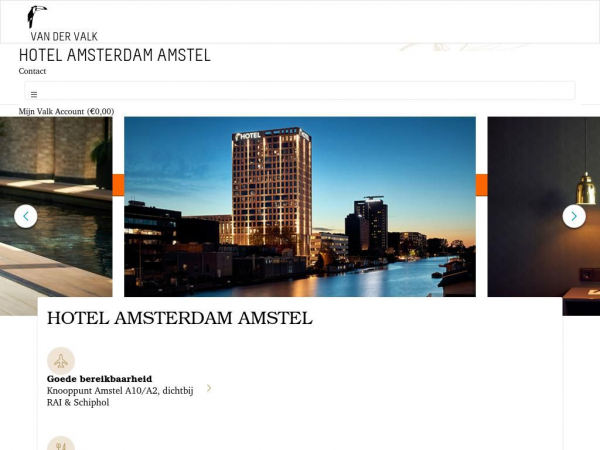Screen dimensions: 600x450
Task: Click orange marker left of skyline photo
Action: (x=118, y=185)
